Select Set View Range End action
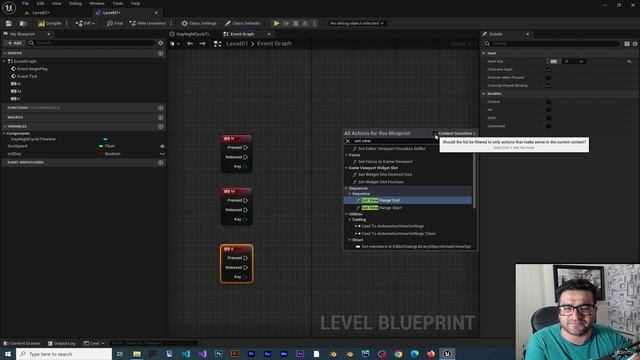Viewport: 640px width, 360px height. 407,200
